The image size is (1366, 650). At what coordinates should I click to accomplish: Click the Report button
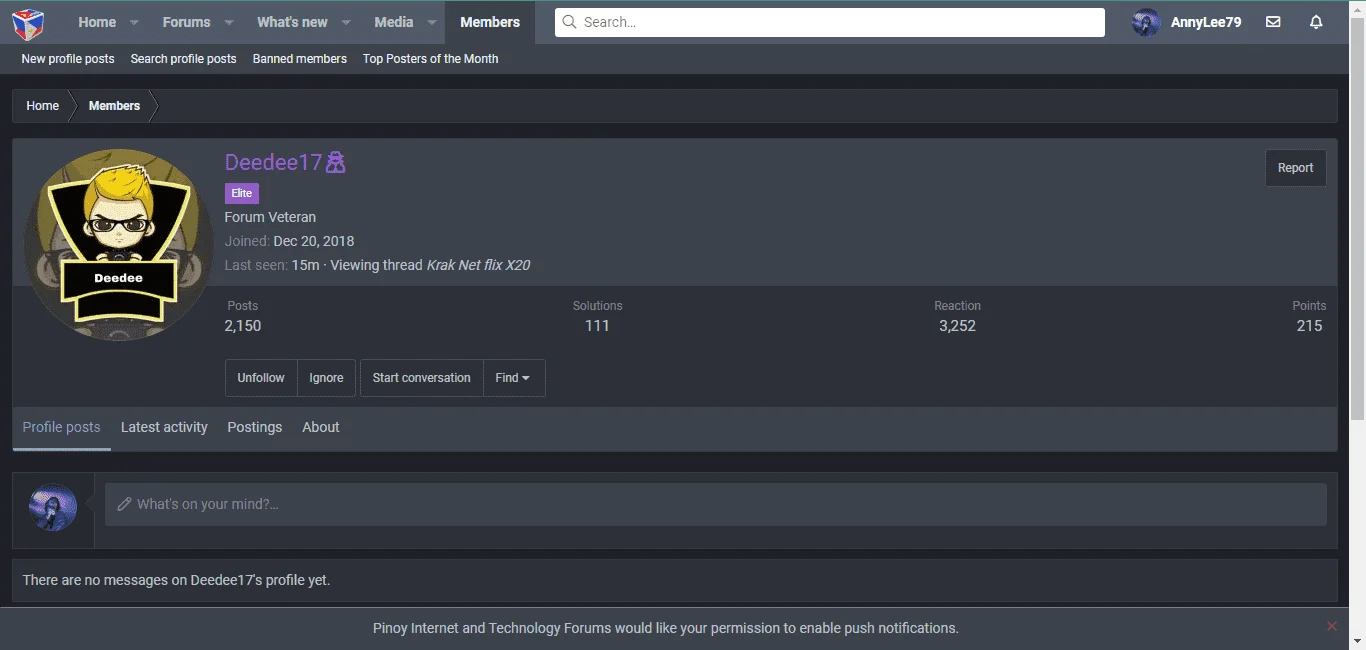click(x=1295, y=168)
